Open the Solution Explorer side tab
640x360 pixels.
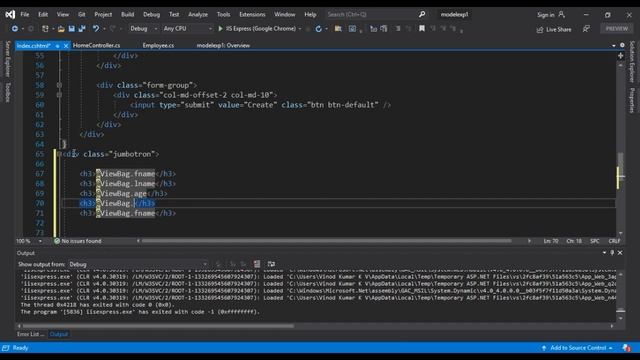632,61
